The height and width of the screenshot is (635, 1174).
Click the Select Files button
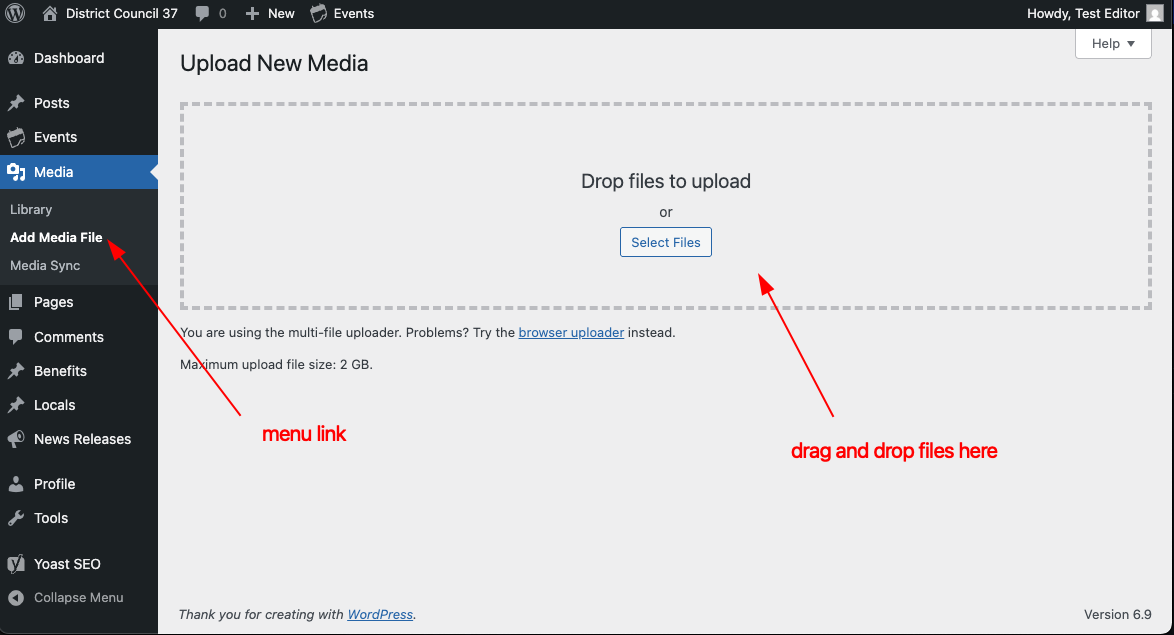[x=665, y=242]
